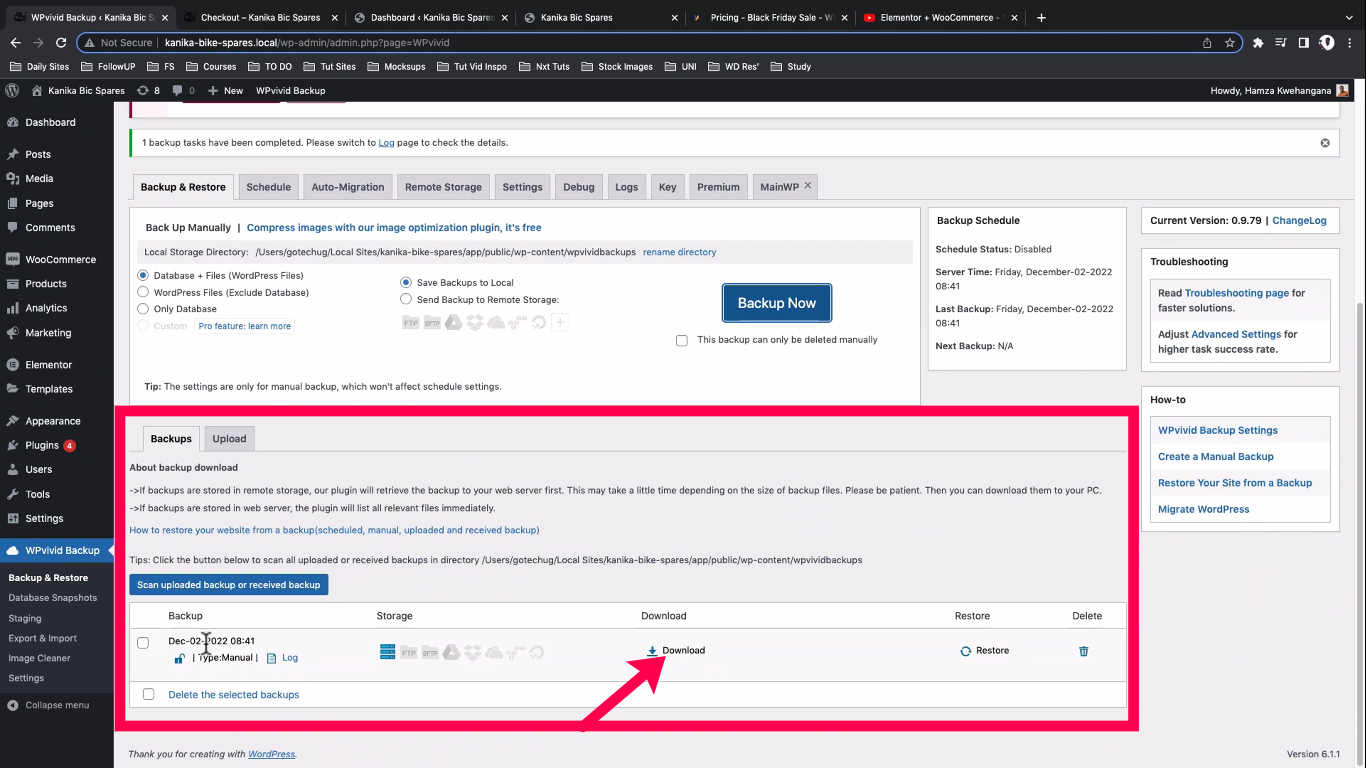Switch to the Schedule tab
Image resolution: width=1366 pixels, height=768 pixels.
click(x=268, y=187)
